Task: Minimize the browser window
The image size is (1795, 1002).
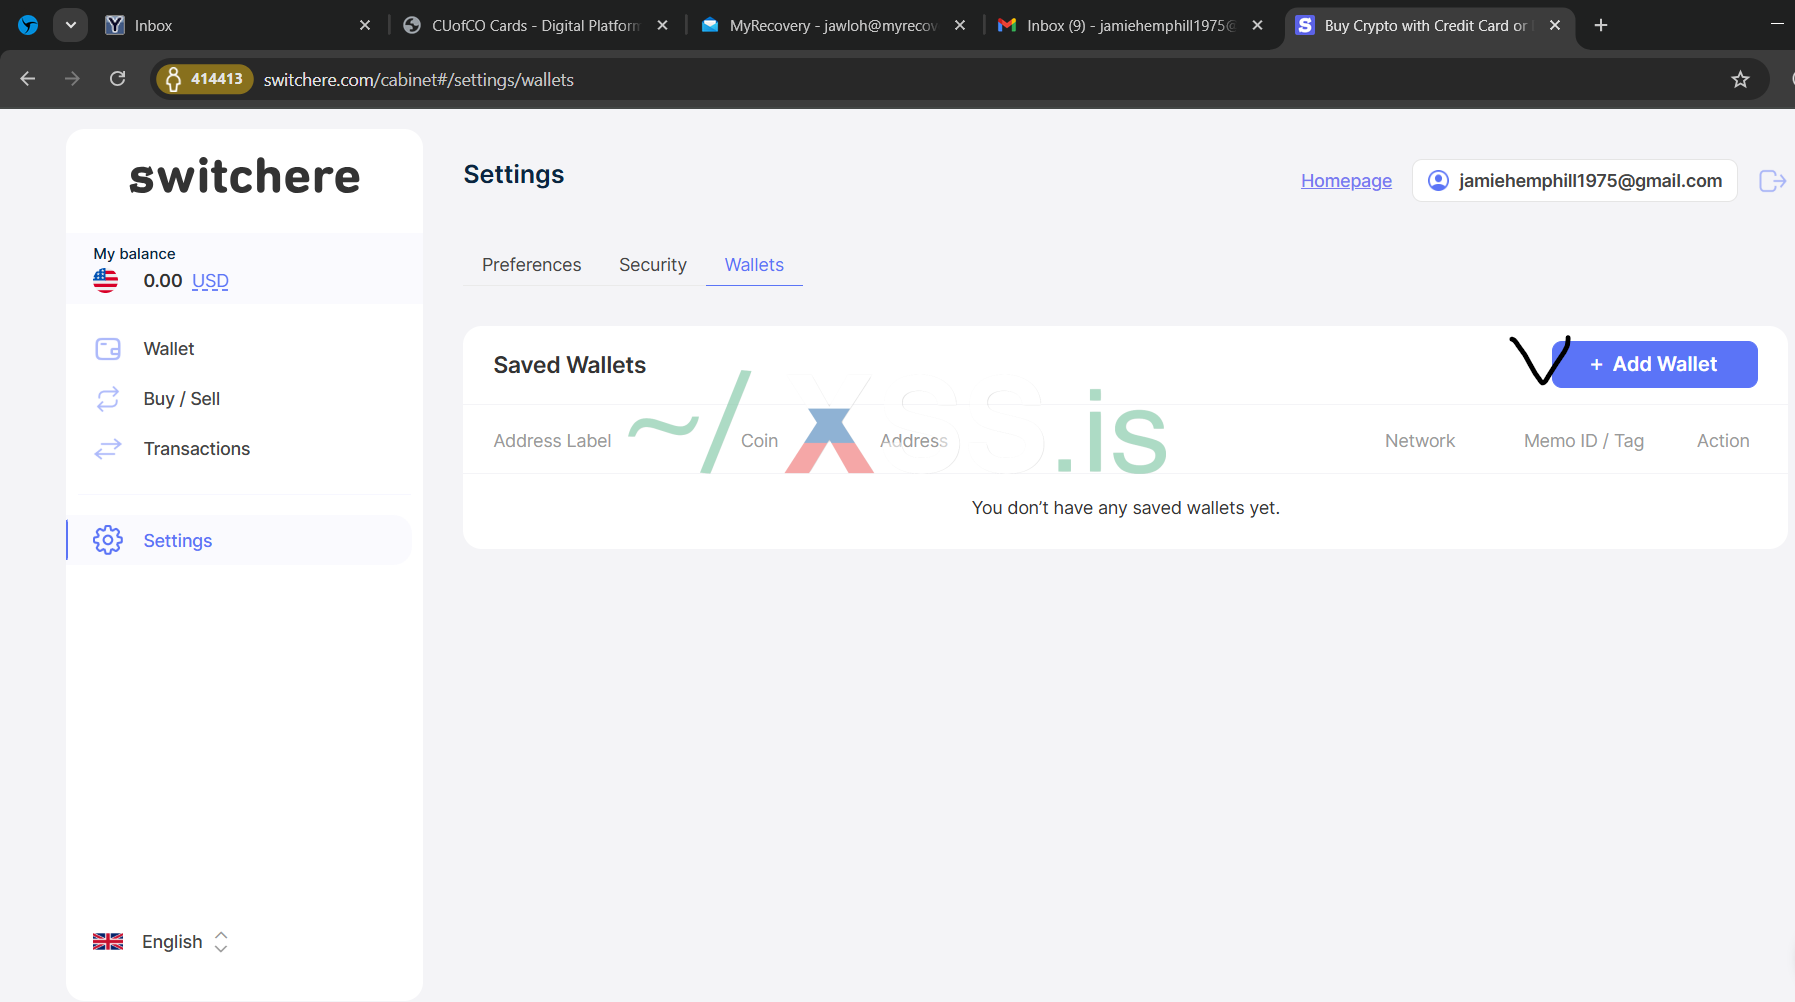Action: click(x=1777, y=25)
